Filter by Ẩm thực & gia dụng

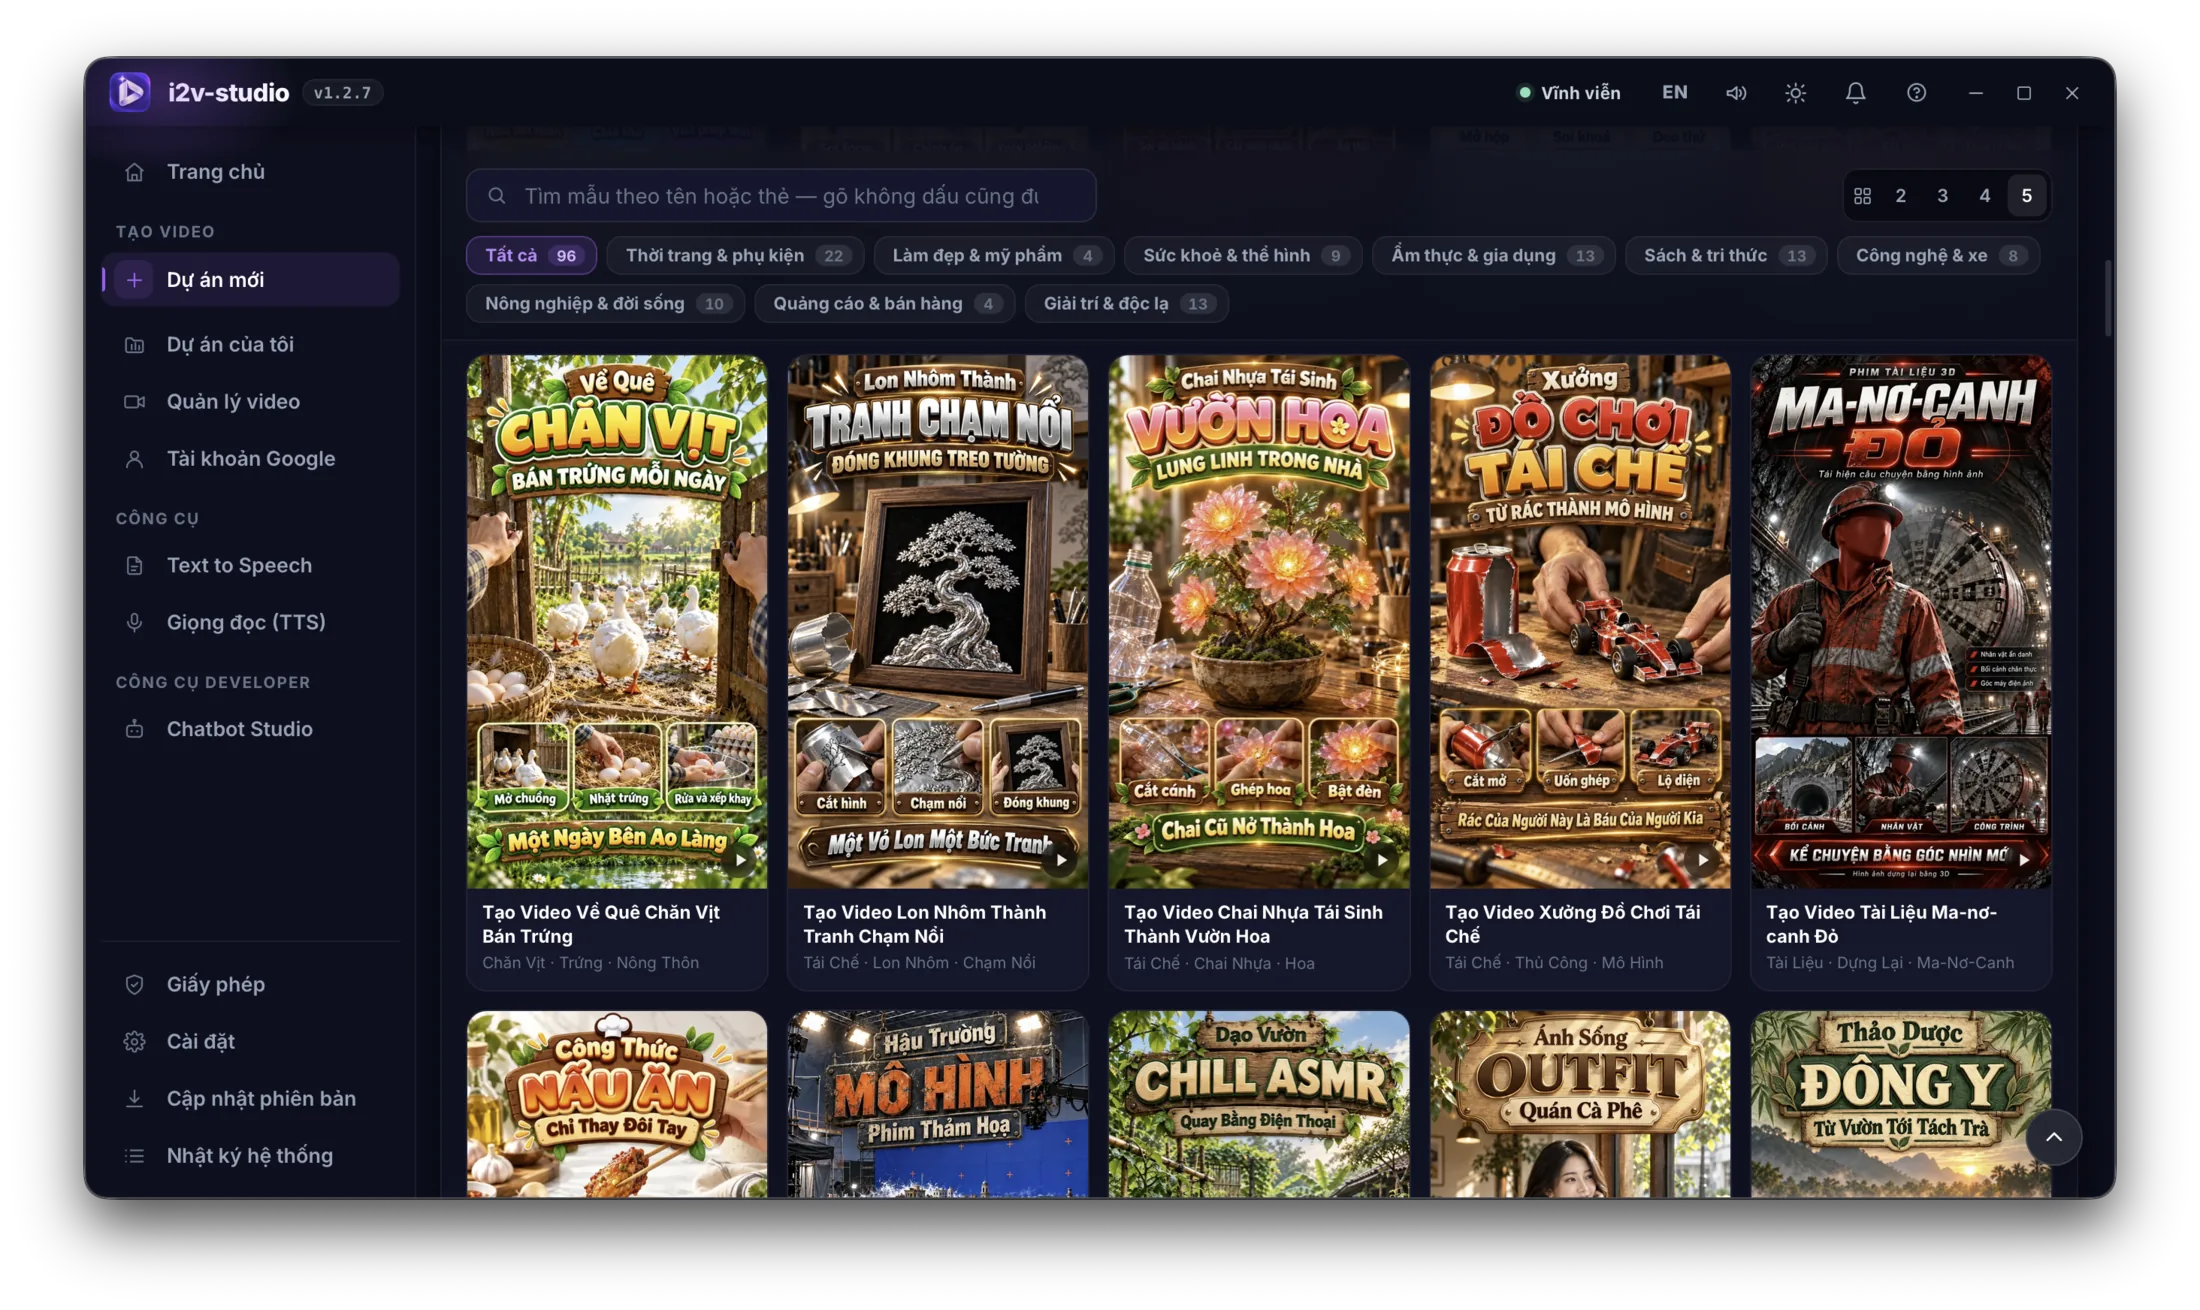(1494, 256)
